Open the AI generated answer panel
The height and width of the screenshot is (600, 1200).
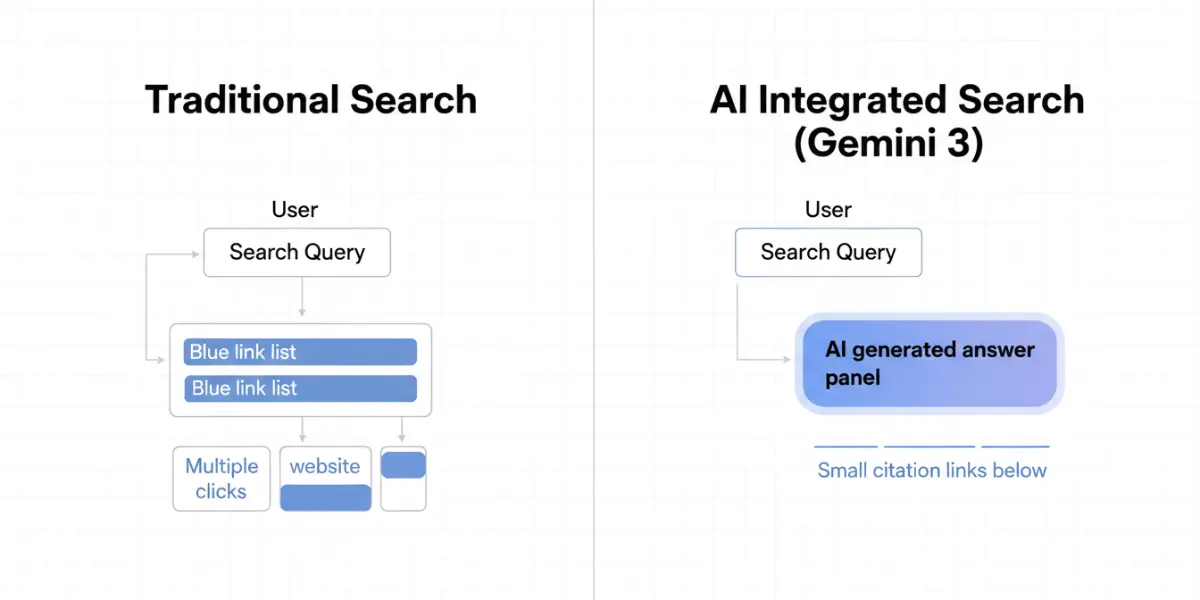coord(929,364)
